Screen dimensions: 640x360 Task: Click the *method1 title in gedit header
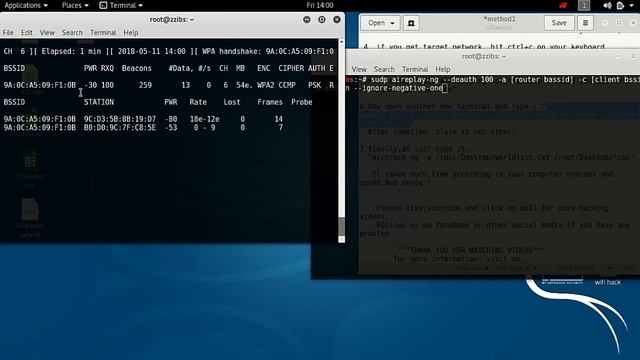(x=499, y=19)
